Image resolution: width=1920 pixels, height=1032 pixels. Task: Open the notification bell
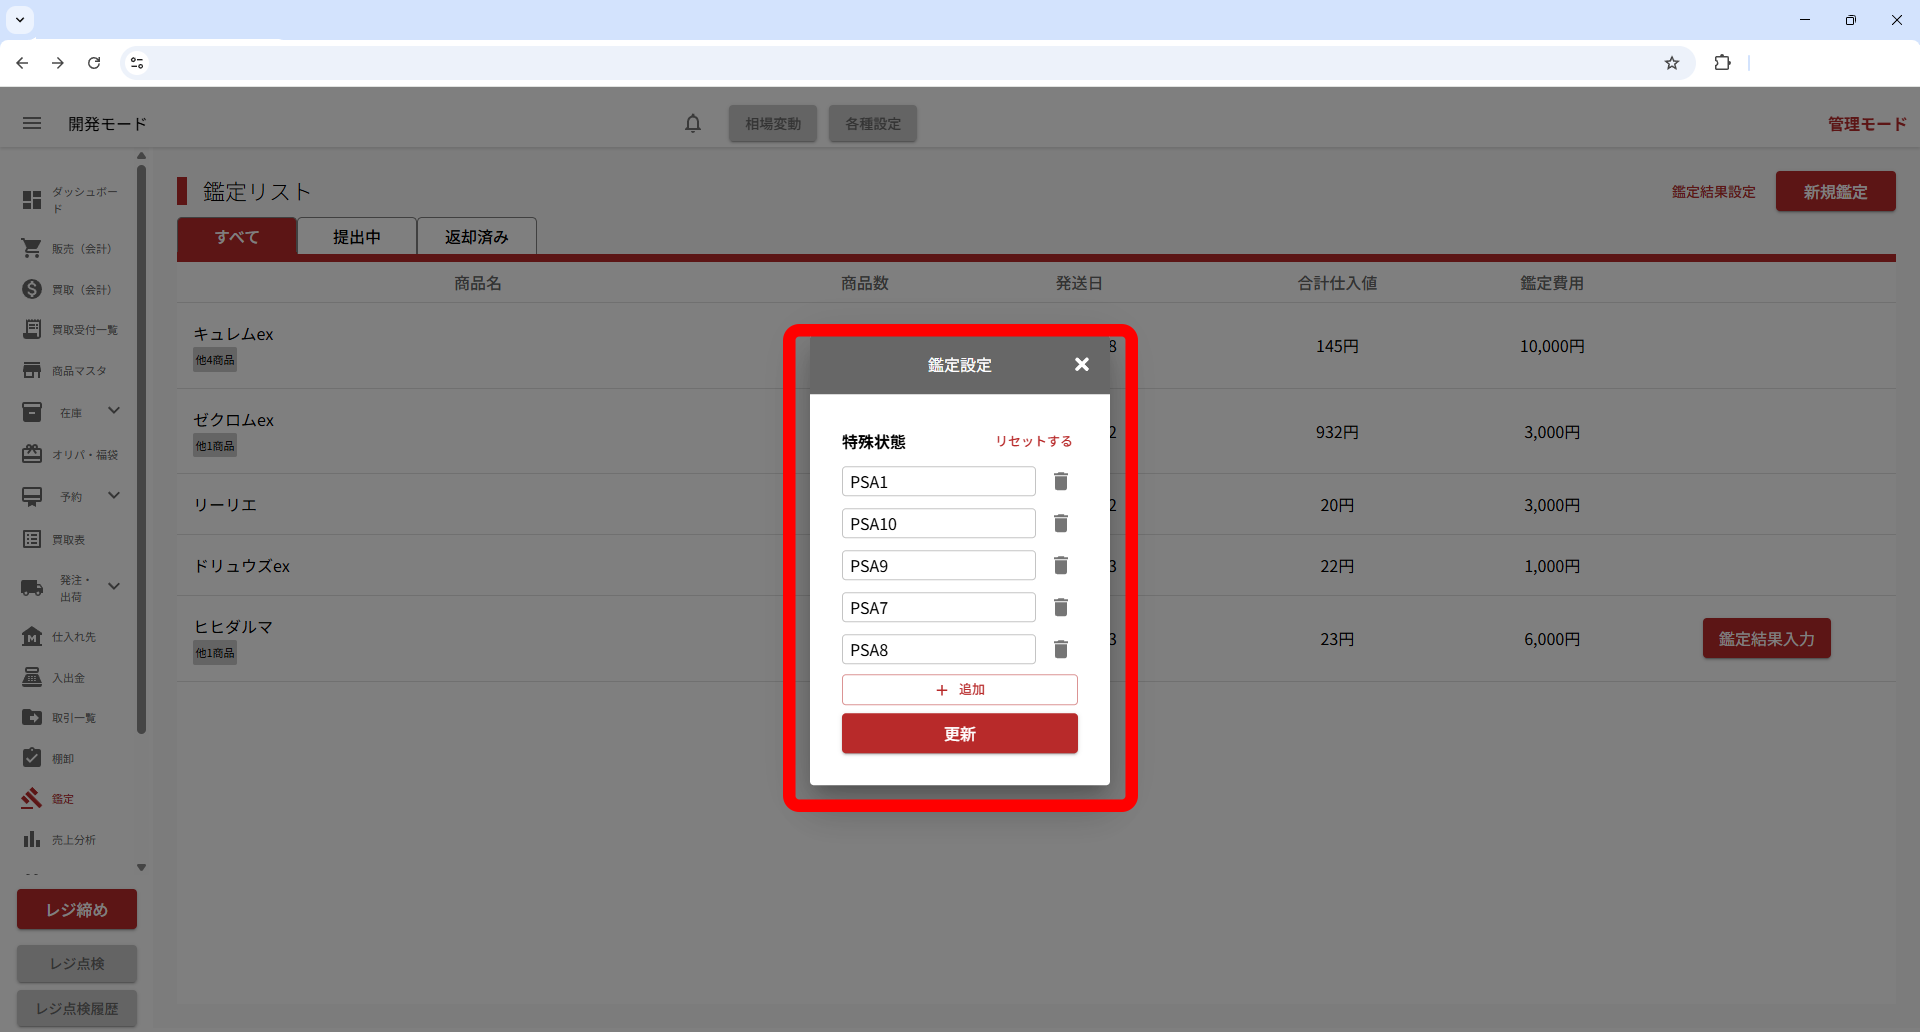[x=693, y=124]
